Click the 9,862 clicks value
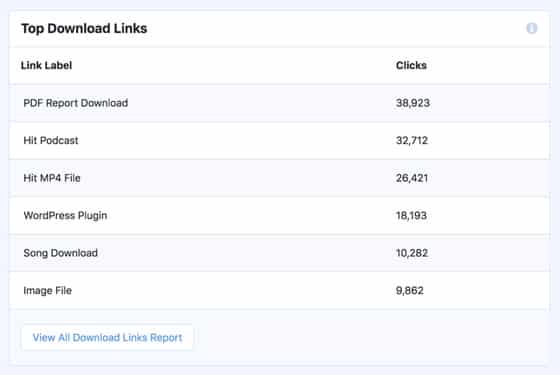560x375 pixels. (410, 290)
